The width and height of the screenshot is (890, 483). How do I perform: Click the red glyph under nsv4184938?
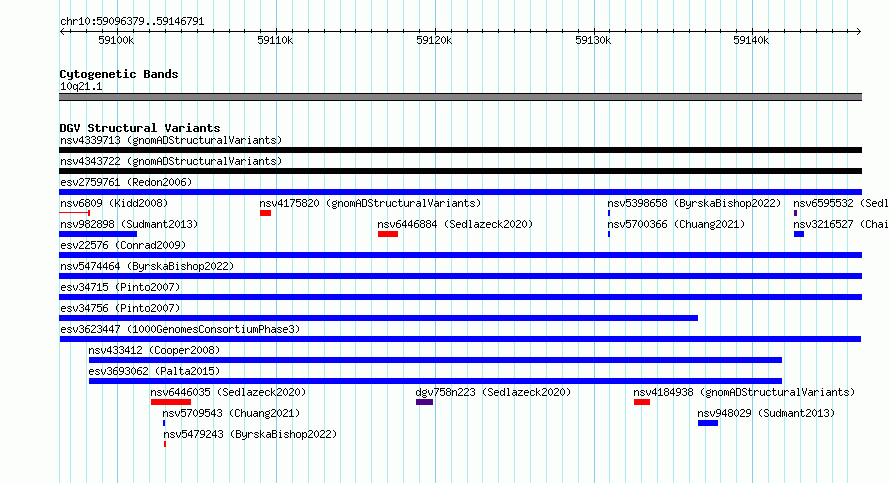coord(642,402)
